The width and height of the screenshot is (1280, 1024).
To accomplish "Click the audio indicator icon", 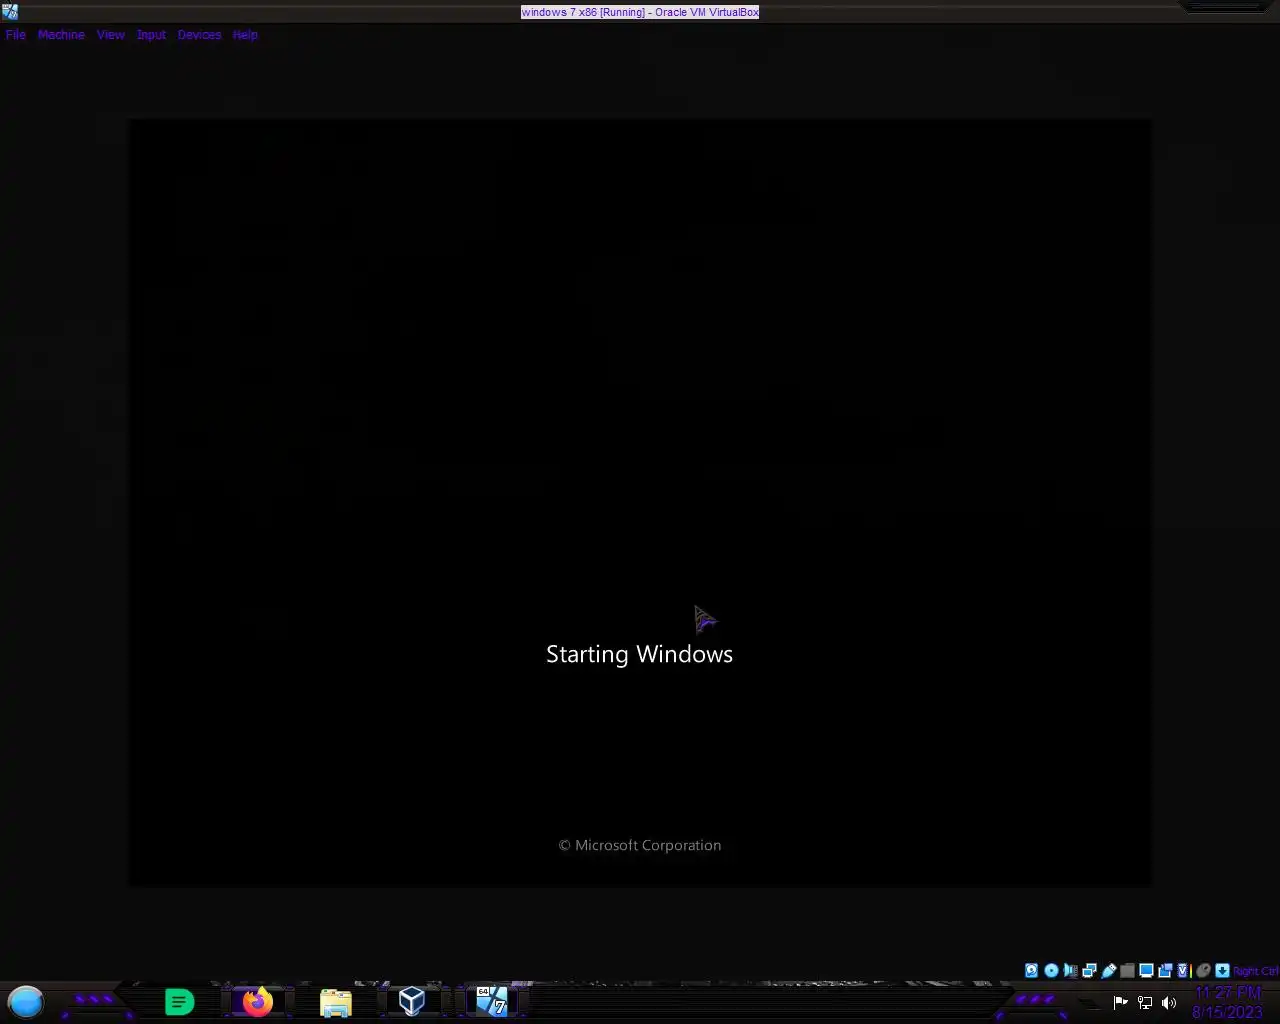I will [1070, 970].
